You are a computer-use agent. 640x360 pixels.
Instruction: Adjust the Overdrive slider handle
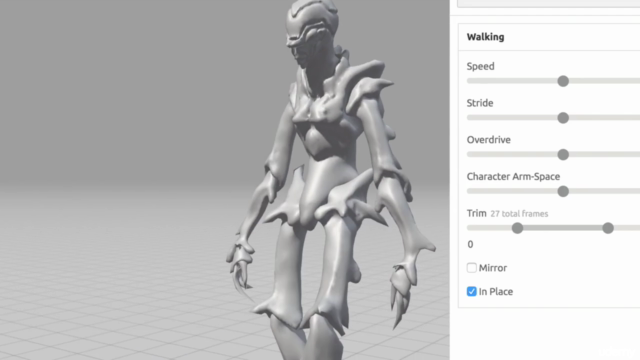pyautogui.click(x=563, y=155)
